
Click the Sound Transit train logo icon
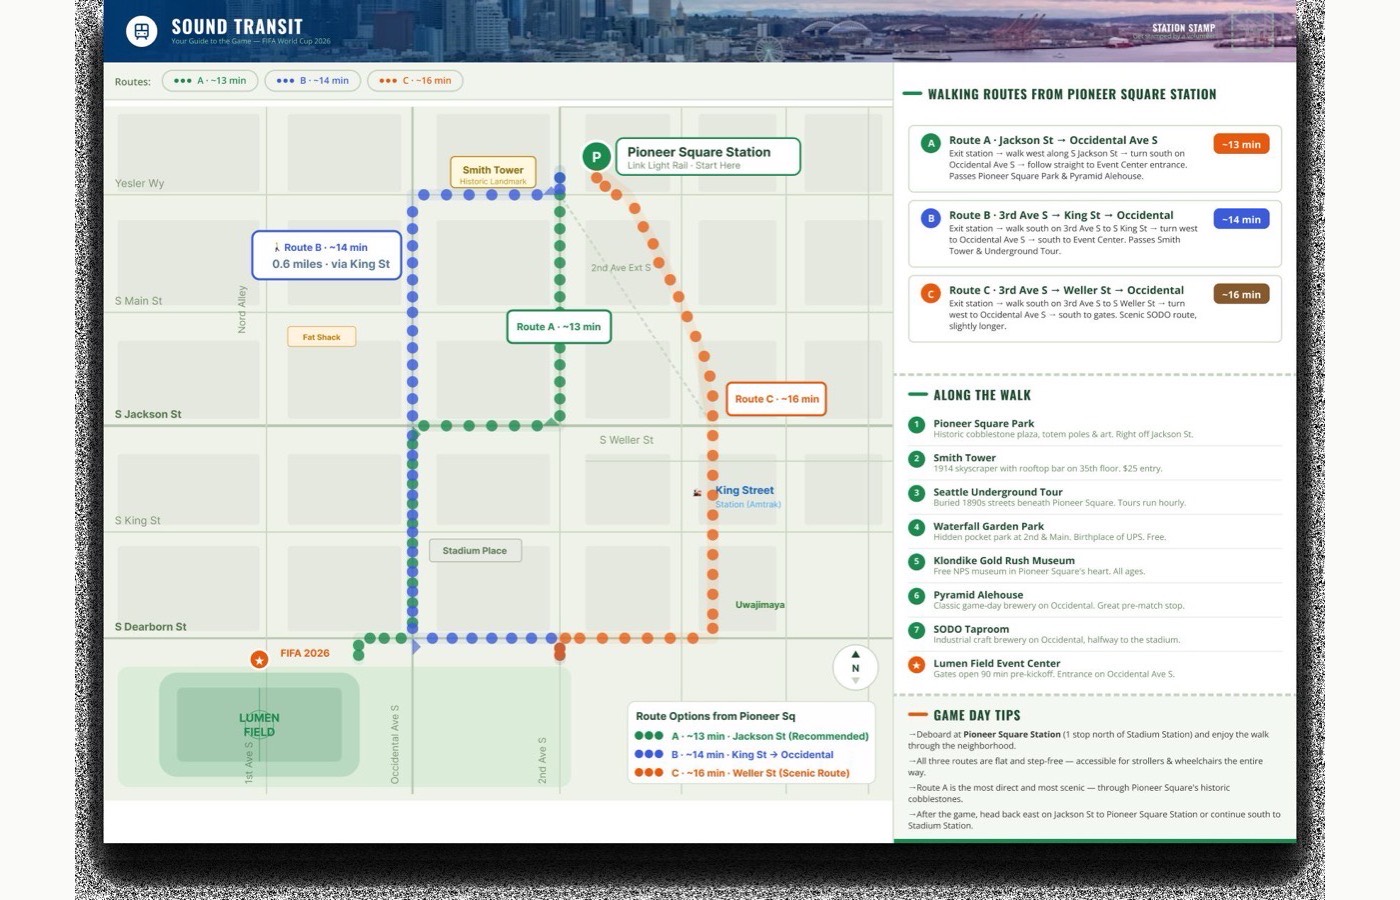click(142, 31)
